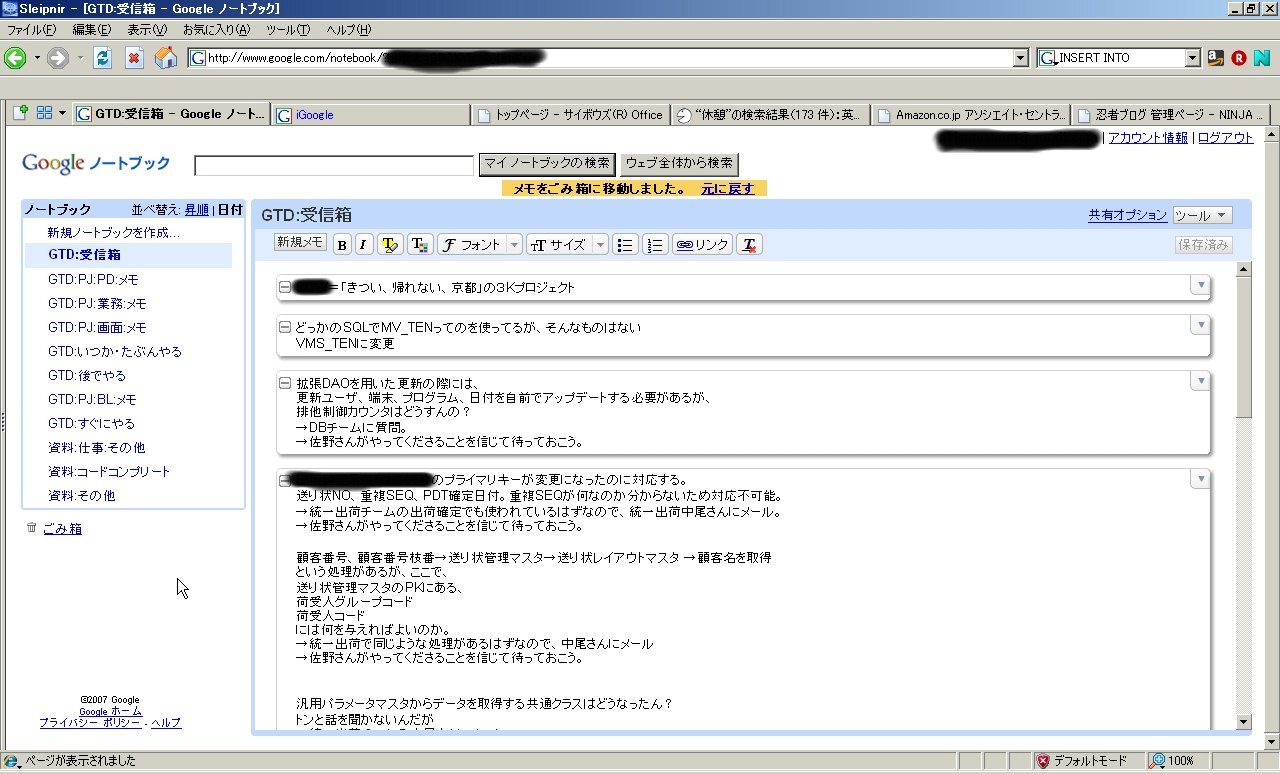Image resolution: width=1280 pixels, height=774 pixels.
Task: Collapse the プライマリキー note
Action: 285,481
